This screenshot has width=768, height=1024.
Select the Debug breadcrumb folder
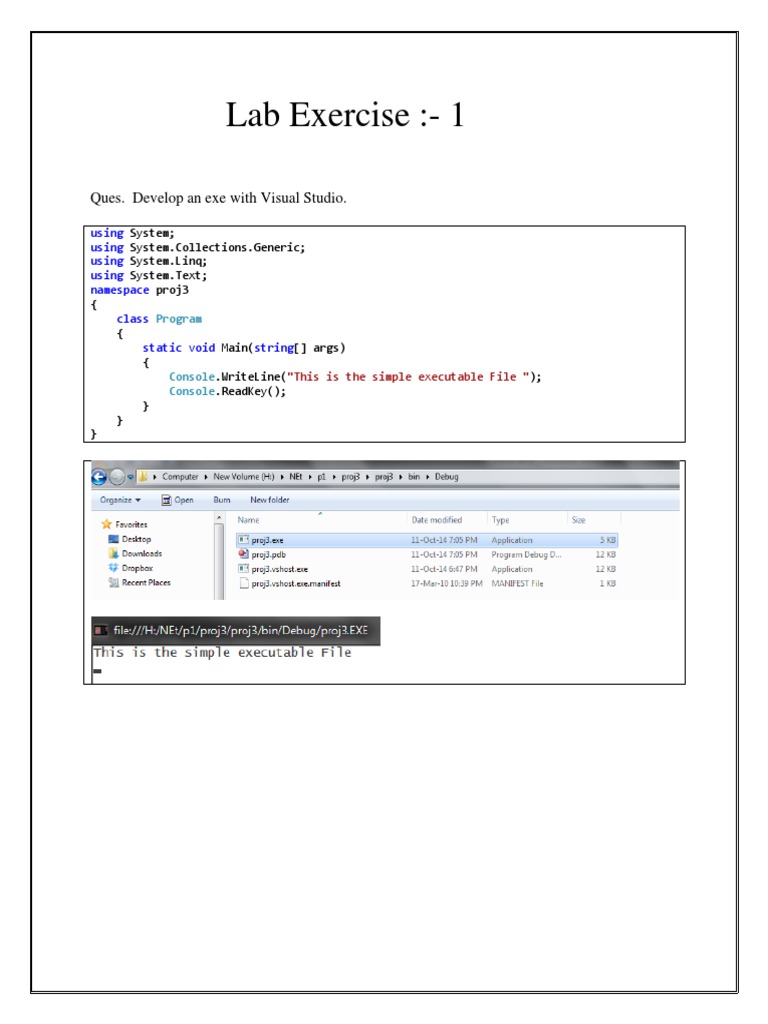pyautogui.click(x=447, y=477)
